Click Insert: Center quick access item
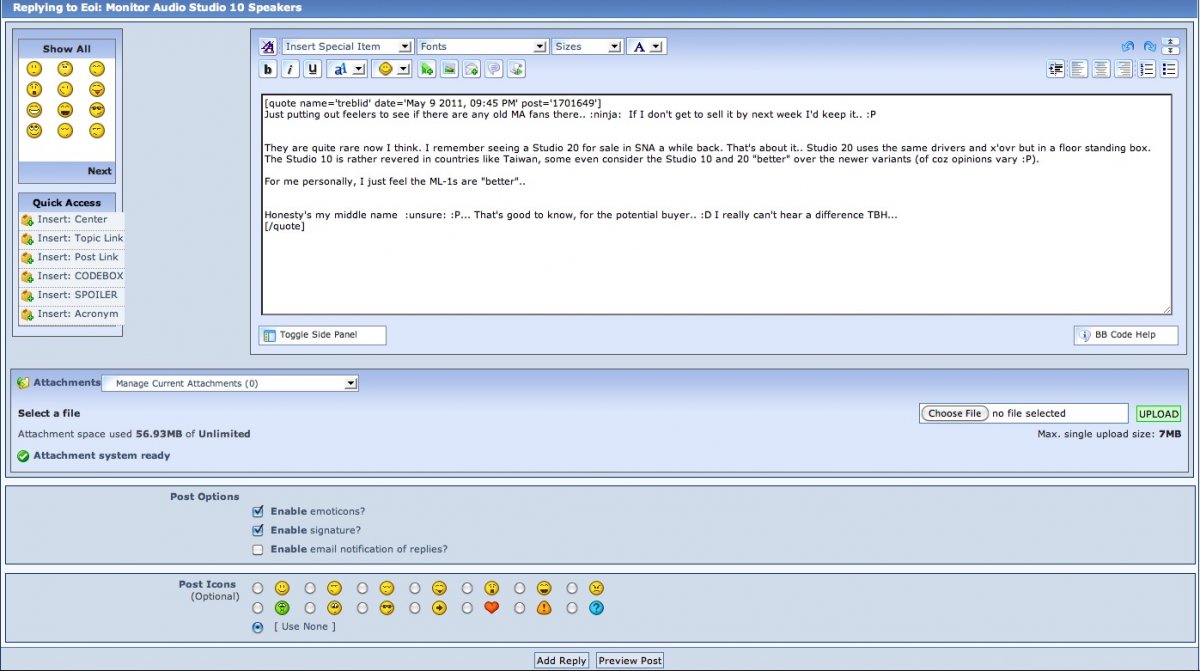This screenshot has width=1200, height=671. pos(71,219)
